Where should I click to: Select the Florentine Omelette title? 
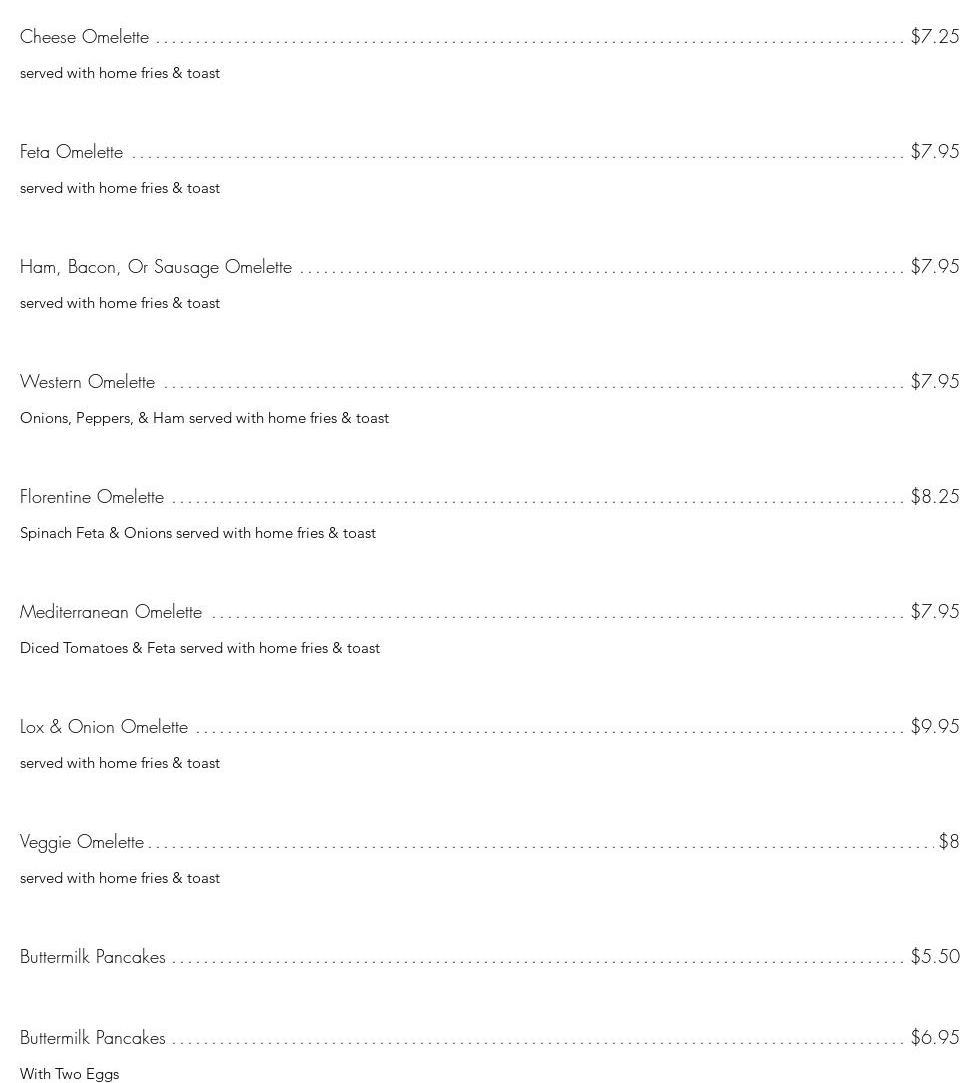(x=92, y=497)
